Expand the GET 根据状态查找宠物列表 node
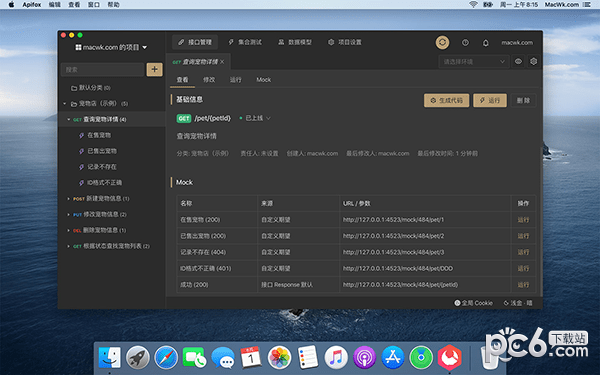 coord(68,246)
